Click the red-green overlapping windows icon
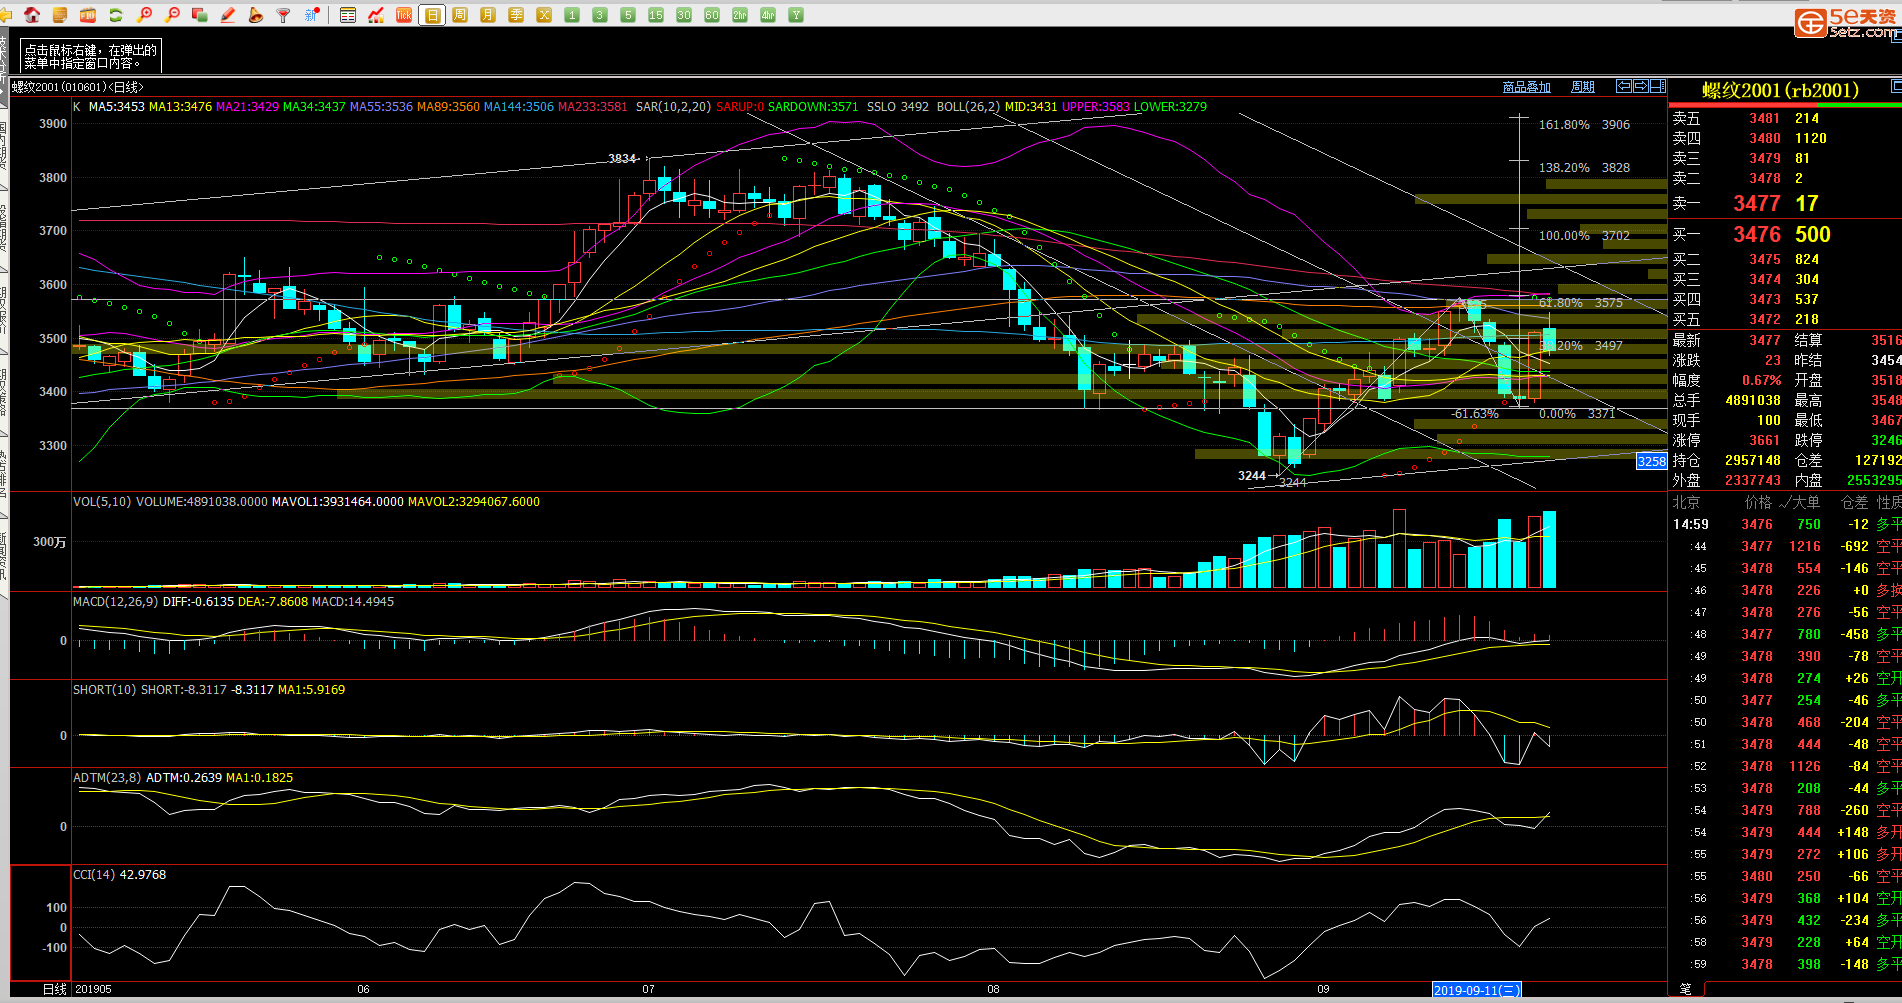 click(200, 15)
